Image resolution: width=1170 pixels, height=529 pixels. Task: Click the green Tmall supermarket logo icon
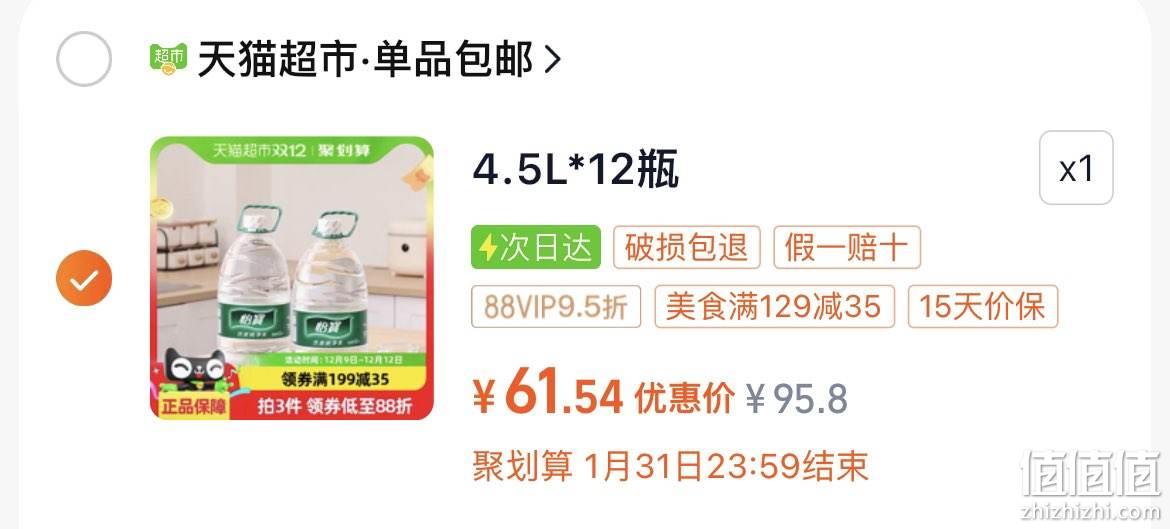168,60
